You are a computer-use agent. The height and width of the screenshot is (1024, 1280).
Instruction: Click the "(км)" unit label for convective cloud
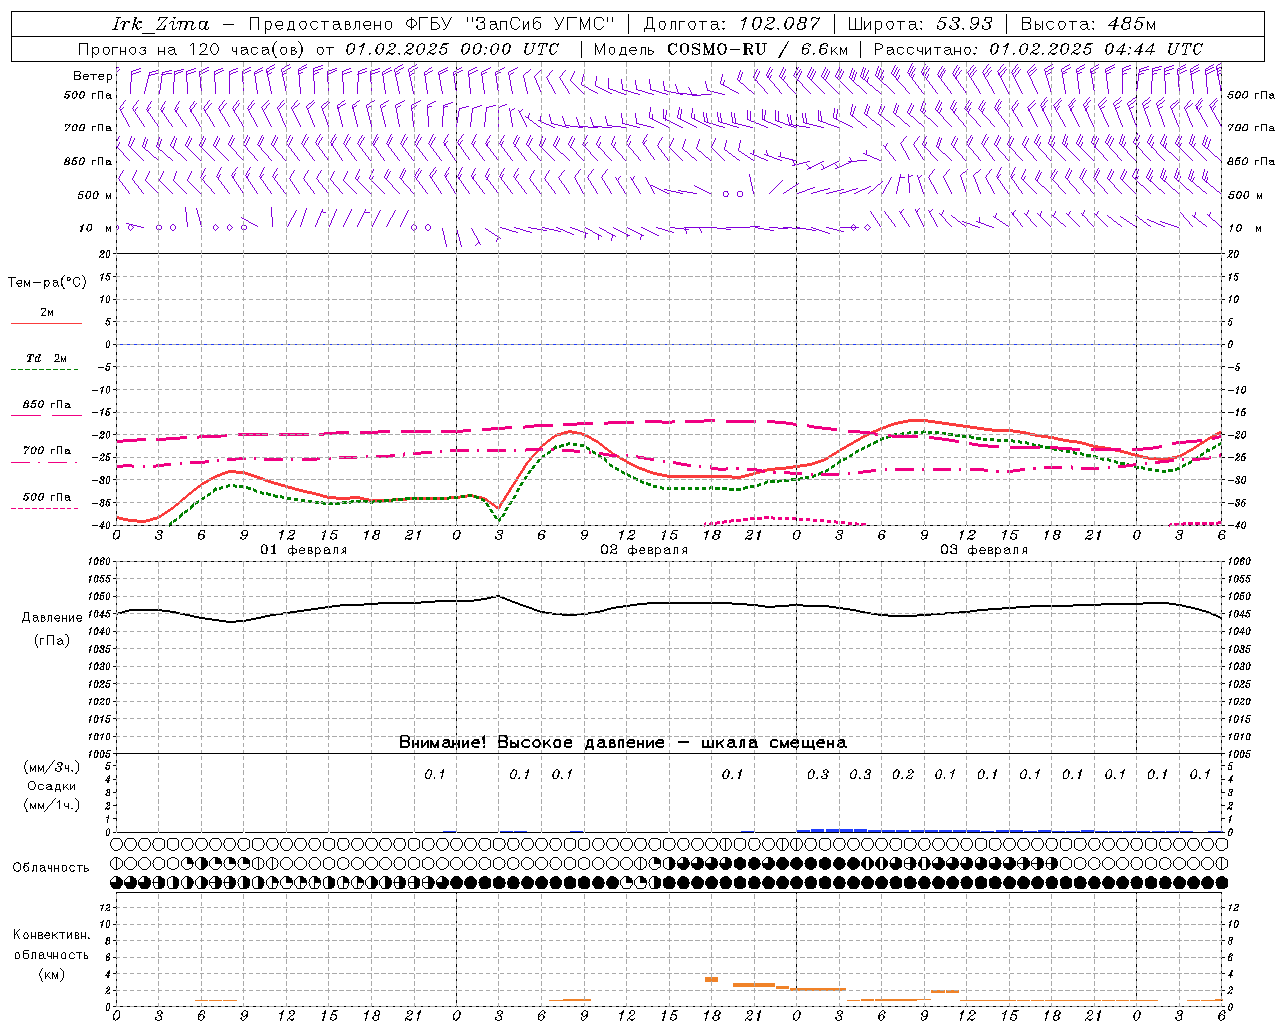(51, 974)
